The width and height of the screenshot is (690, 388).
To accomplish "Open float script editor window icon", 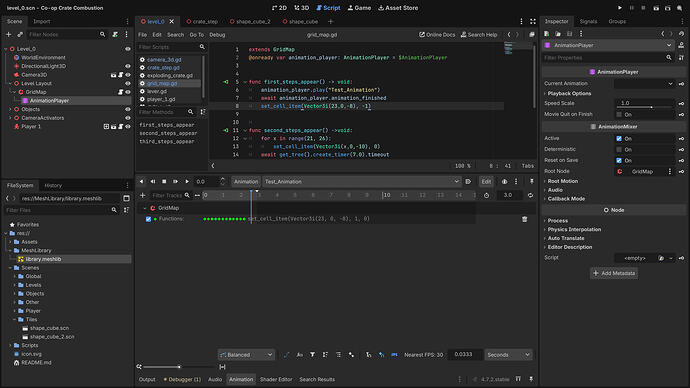I will (x=532, y=34).
